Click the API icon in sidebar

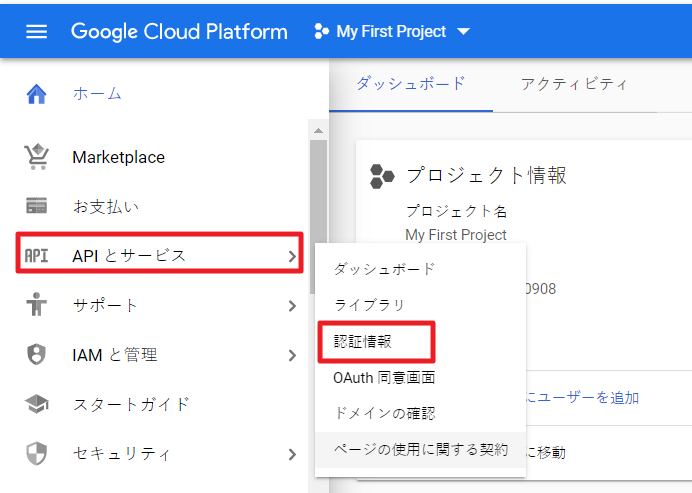(36, 256)
